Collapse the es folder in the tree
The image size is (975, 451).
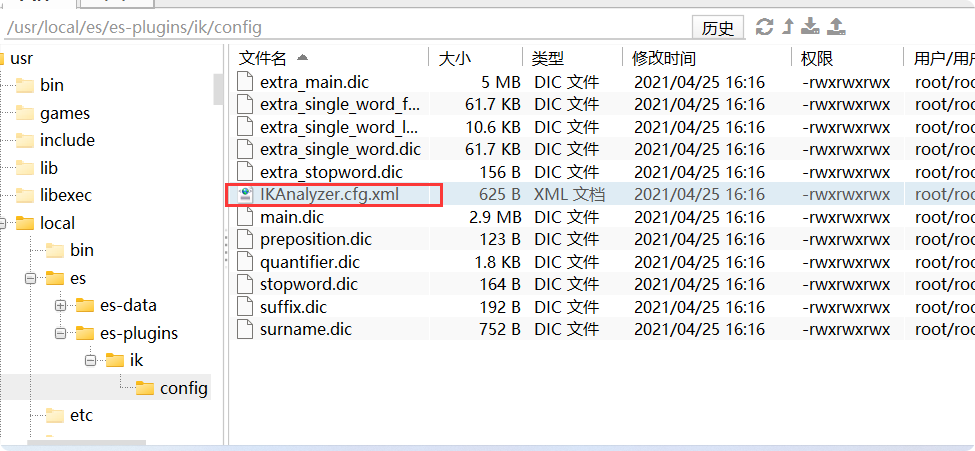tap(30, 279)
